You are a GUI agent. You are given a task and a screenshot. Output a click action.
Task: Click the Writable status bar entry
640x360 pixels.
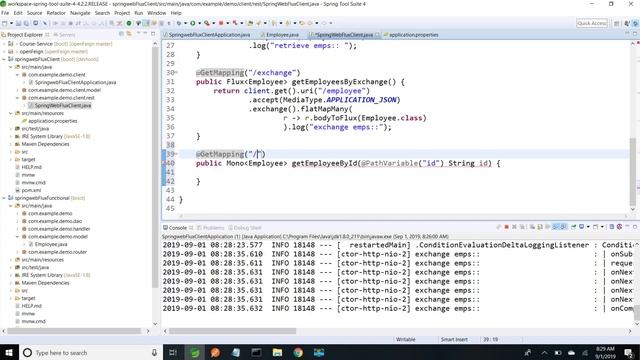tap(405, 340)
